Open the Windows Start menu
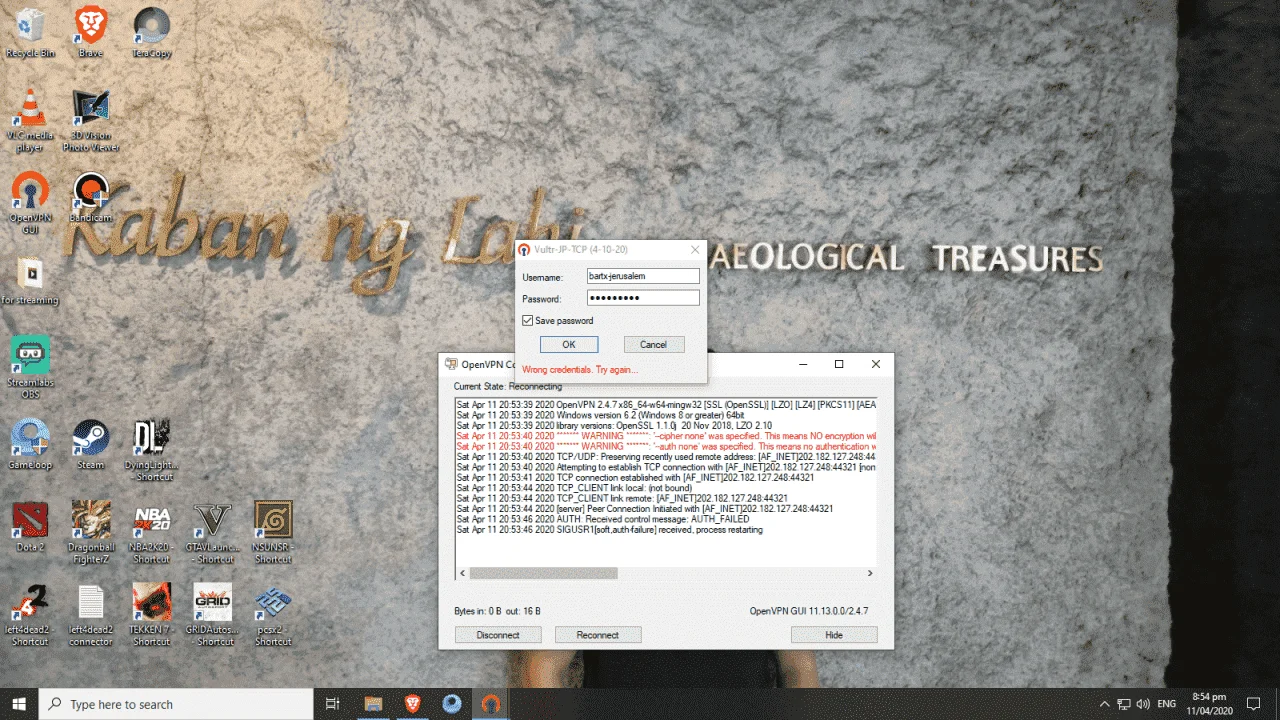1280x720 pixels. [x=19, y=704]
